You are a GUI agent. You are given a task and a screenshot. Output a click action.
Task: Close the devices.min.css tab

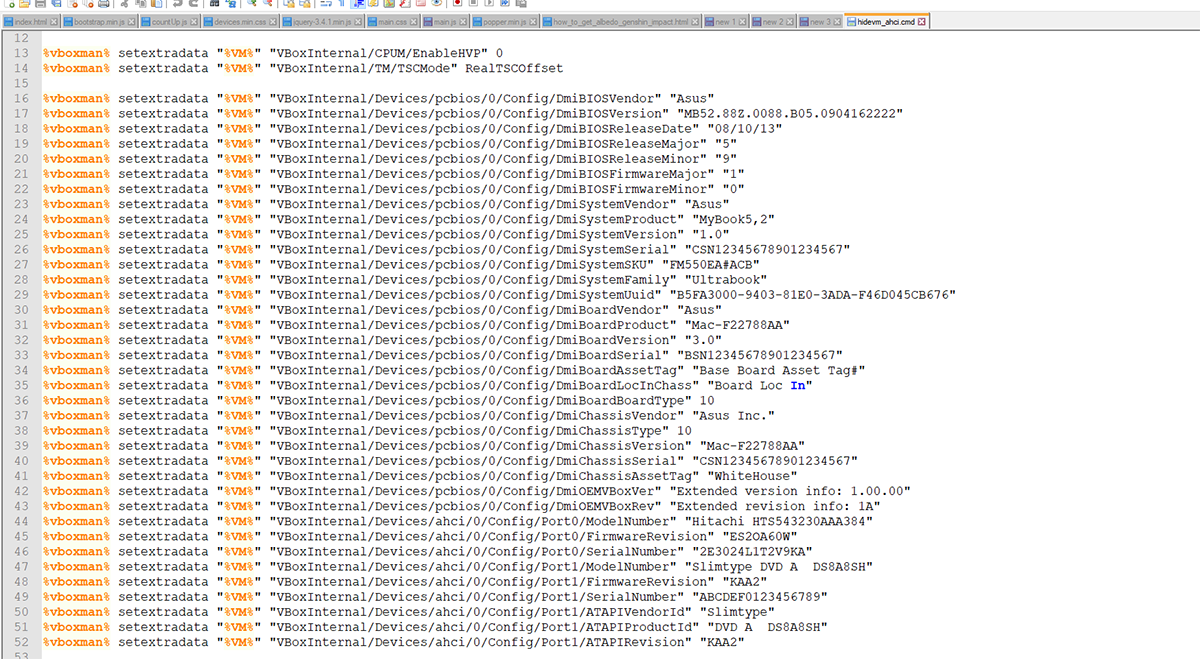(x=272, y=22)
